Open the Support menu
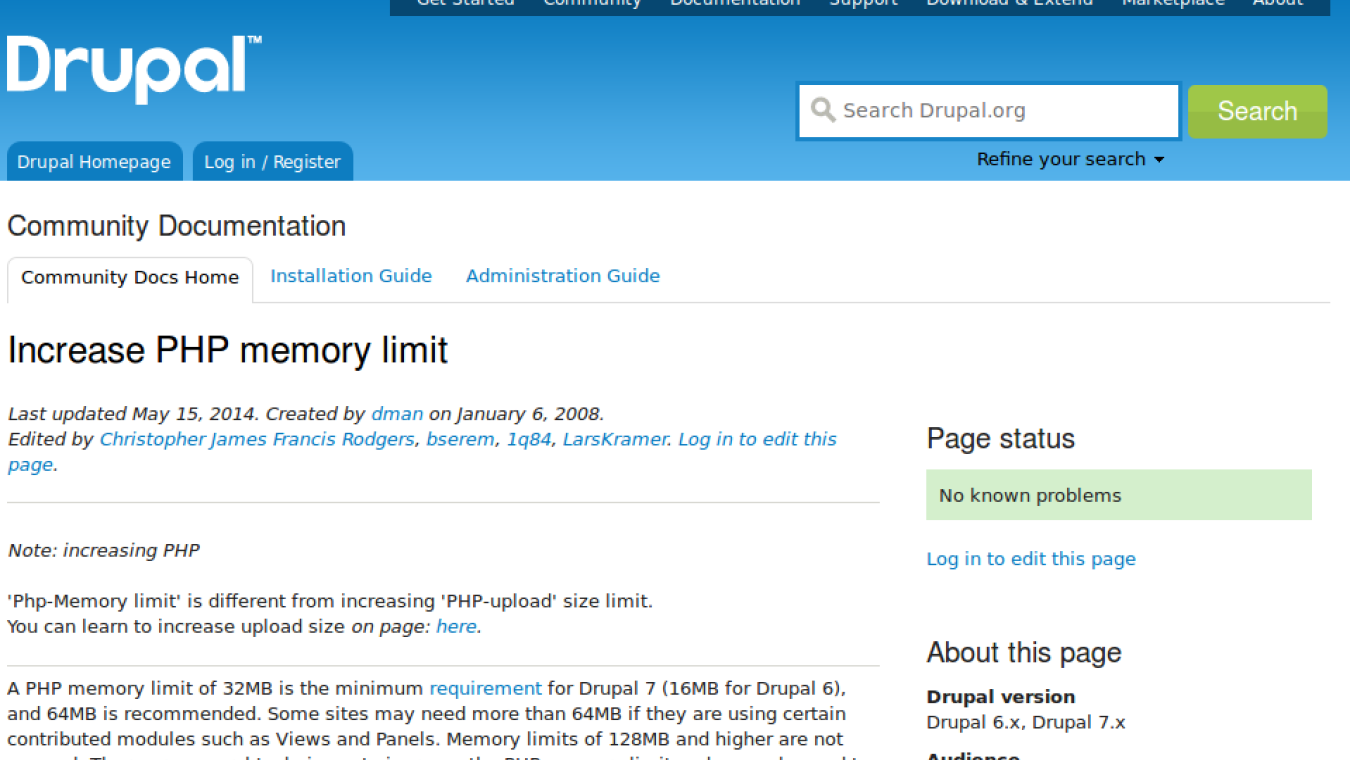 [x=863, y=4]
